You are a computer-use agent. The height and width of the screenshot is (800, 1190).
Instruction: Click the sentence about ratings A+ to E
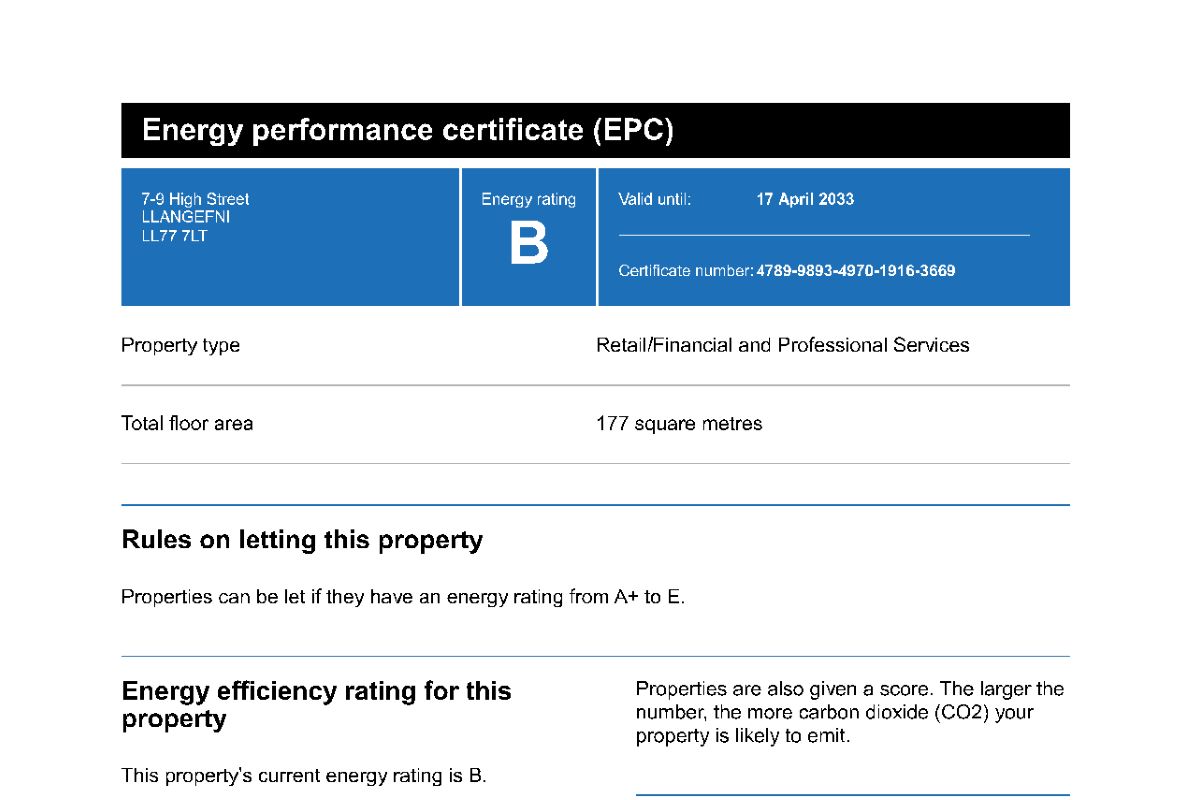coord(403,597)
